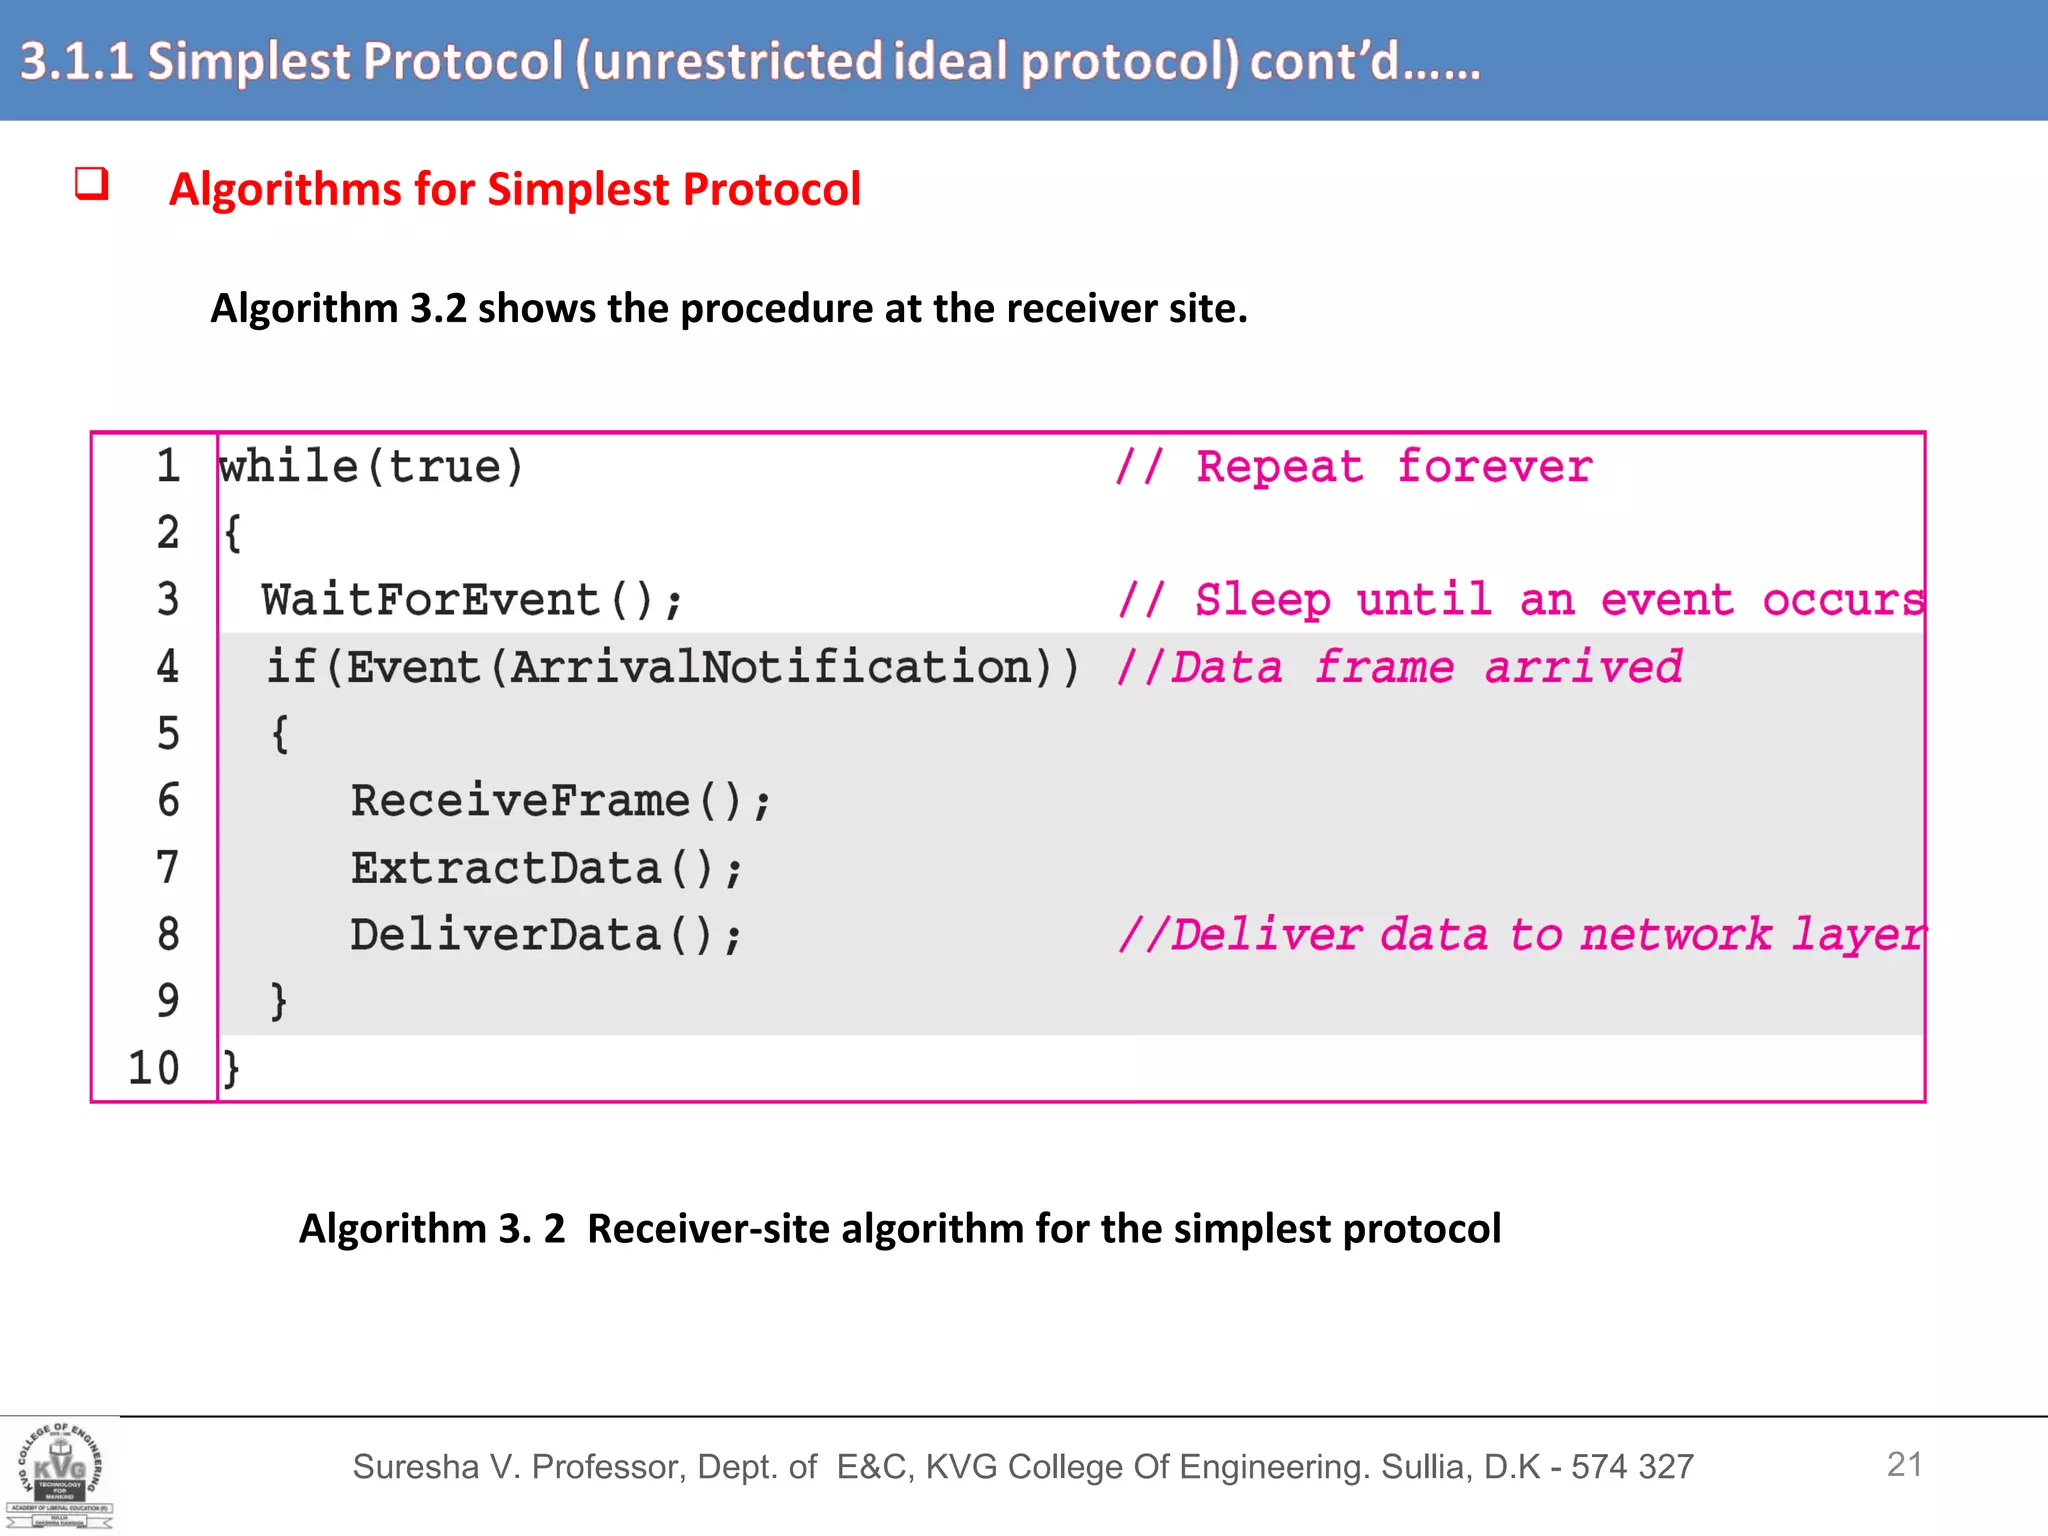Select '//Deliver data to network layer' comment
Viewport: 2048px width, 1536px height.
tap(1520, 935)
